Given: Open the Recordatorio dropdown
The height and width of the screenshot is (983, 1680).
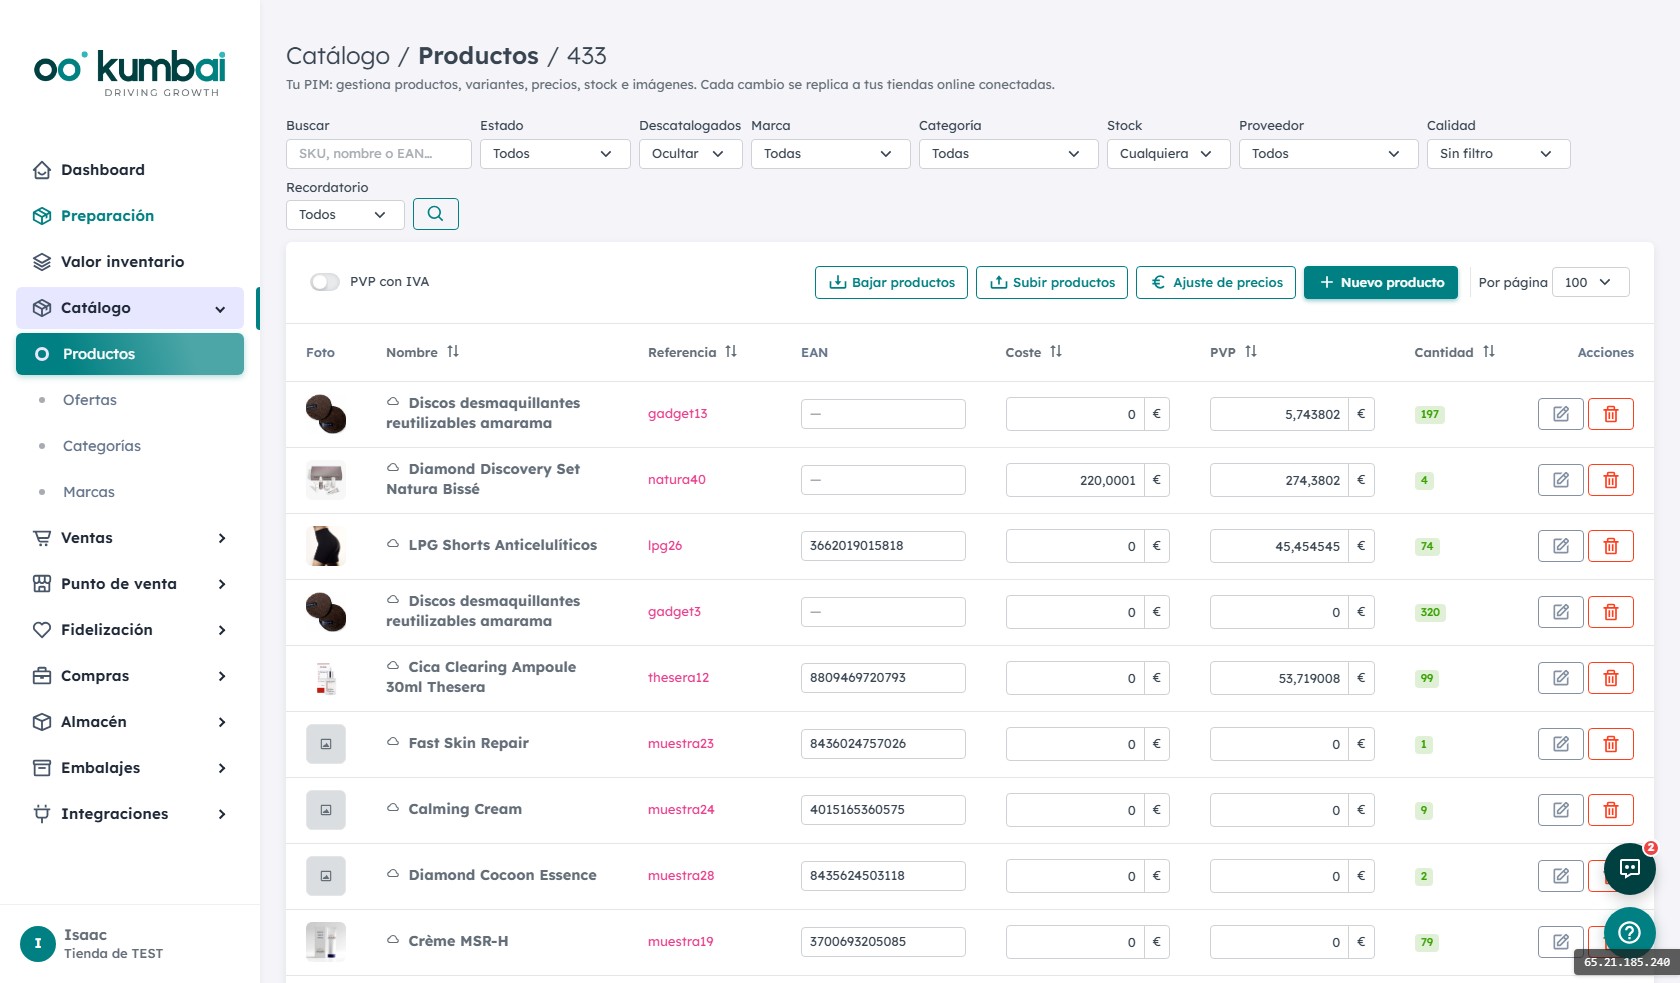Looking at the screenshot, I should pyautogui.click(x=345, y=215).
